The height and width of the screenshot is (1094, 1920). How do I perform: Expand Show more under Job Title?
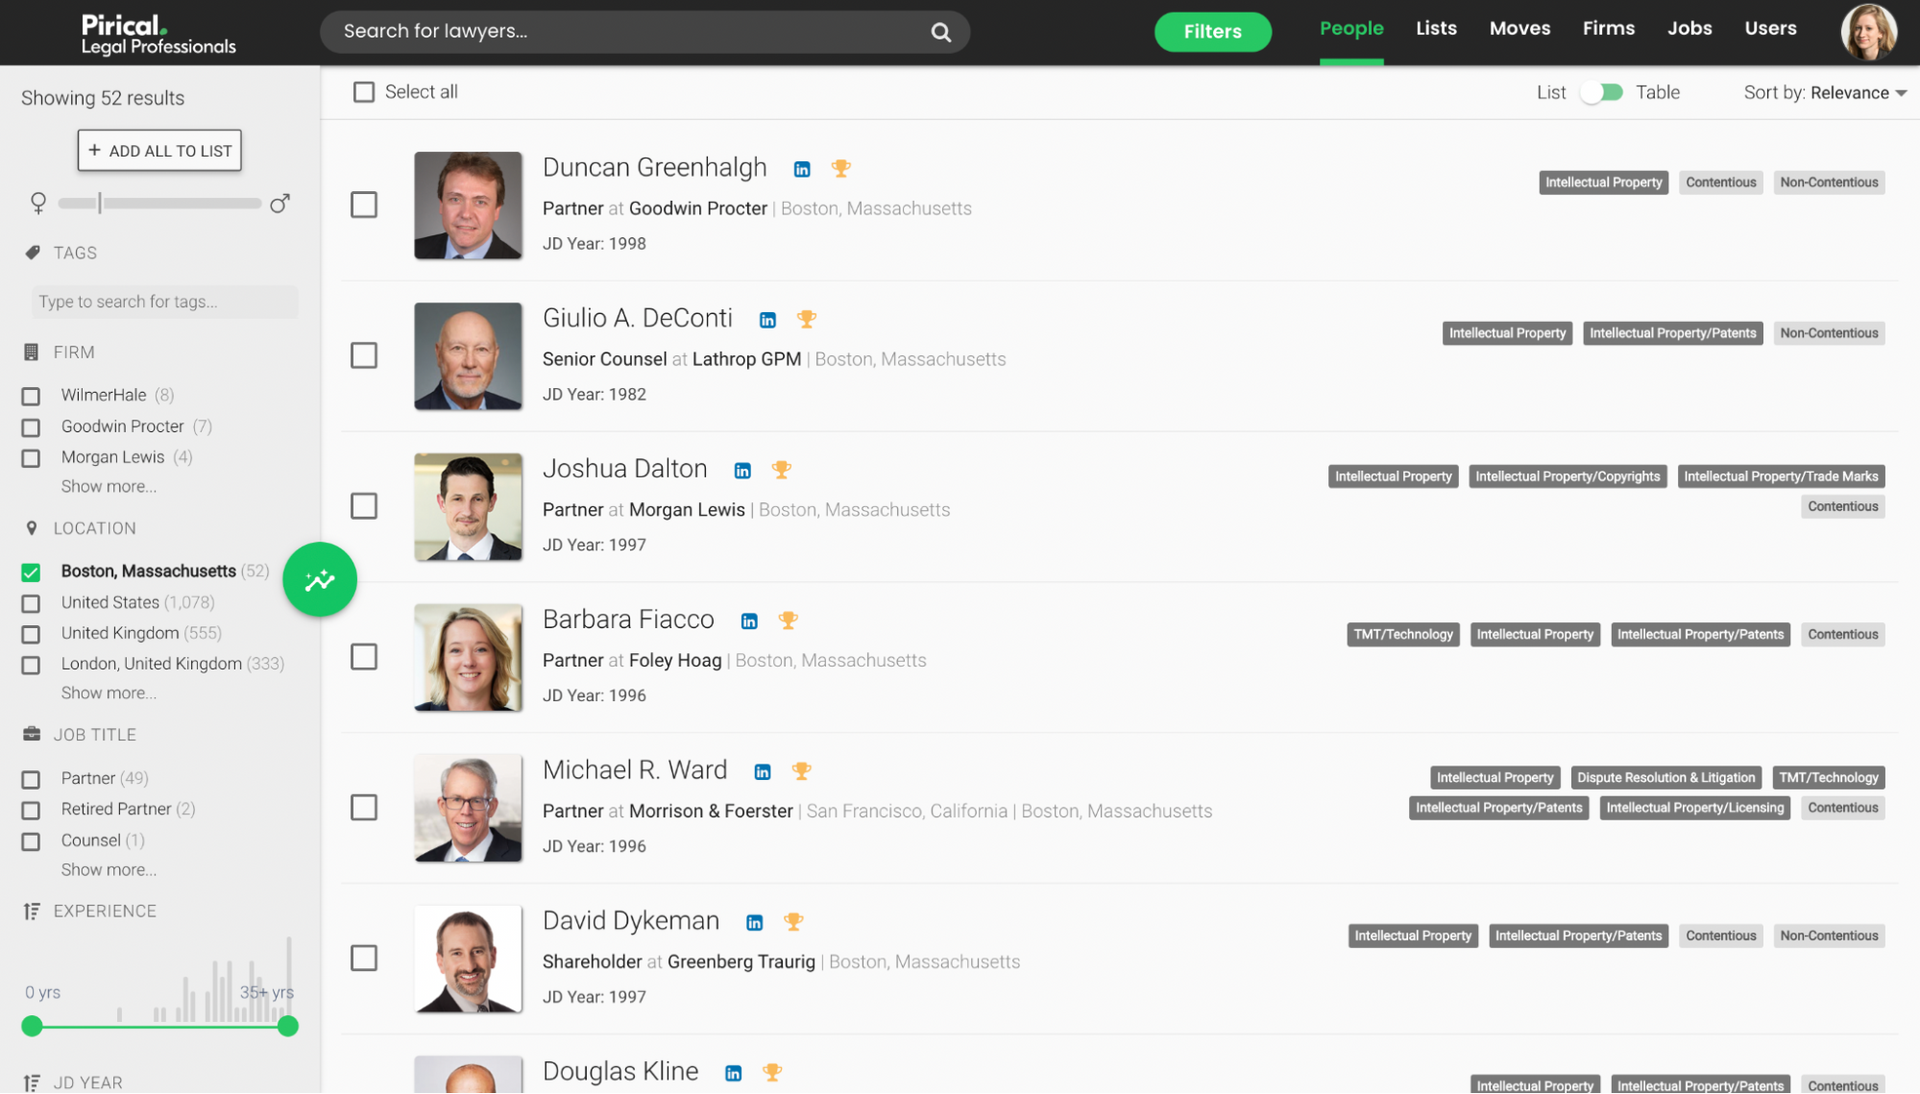(108, 870)
